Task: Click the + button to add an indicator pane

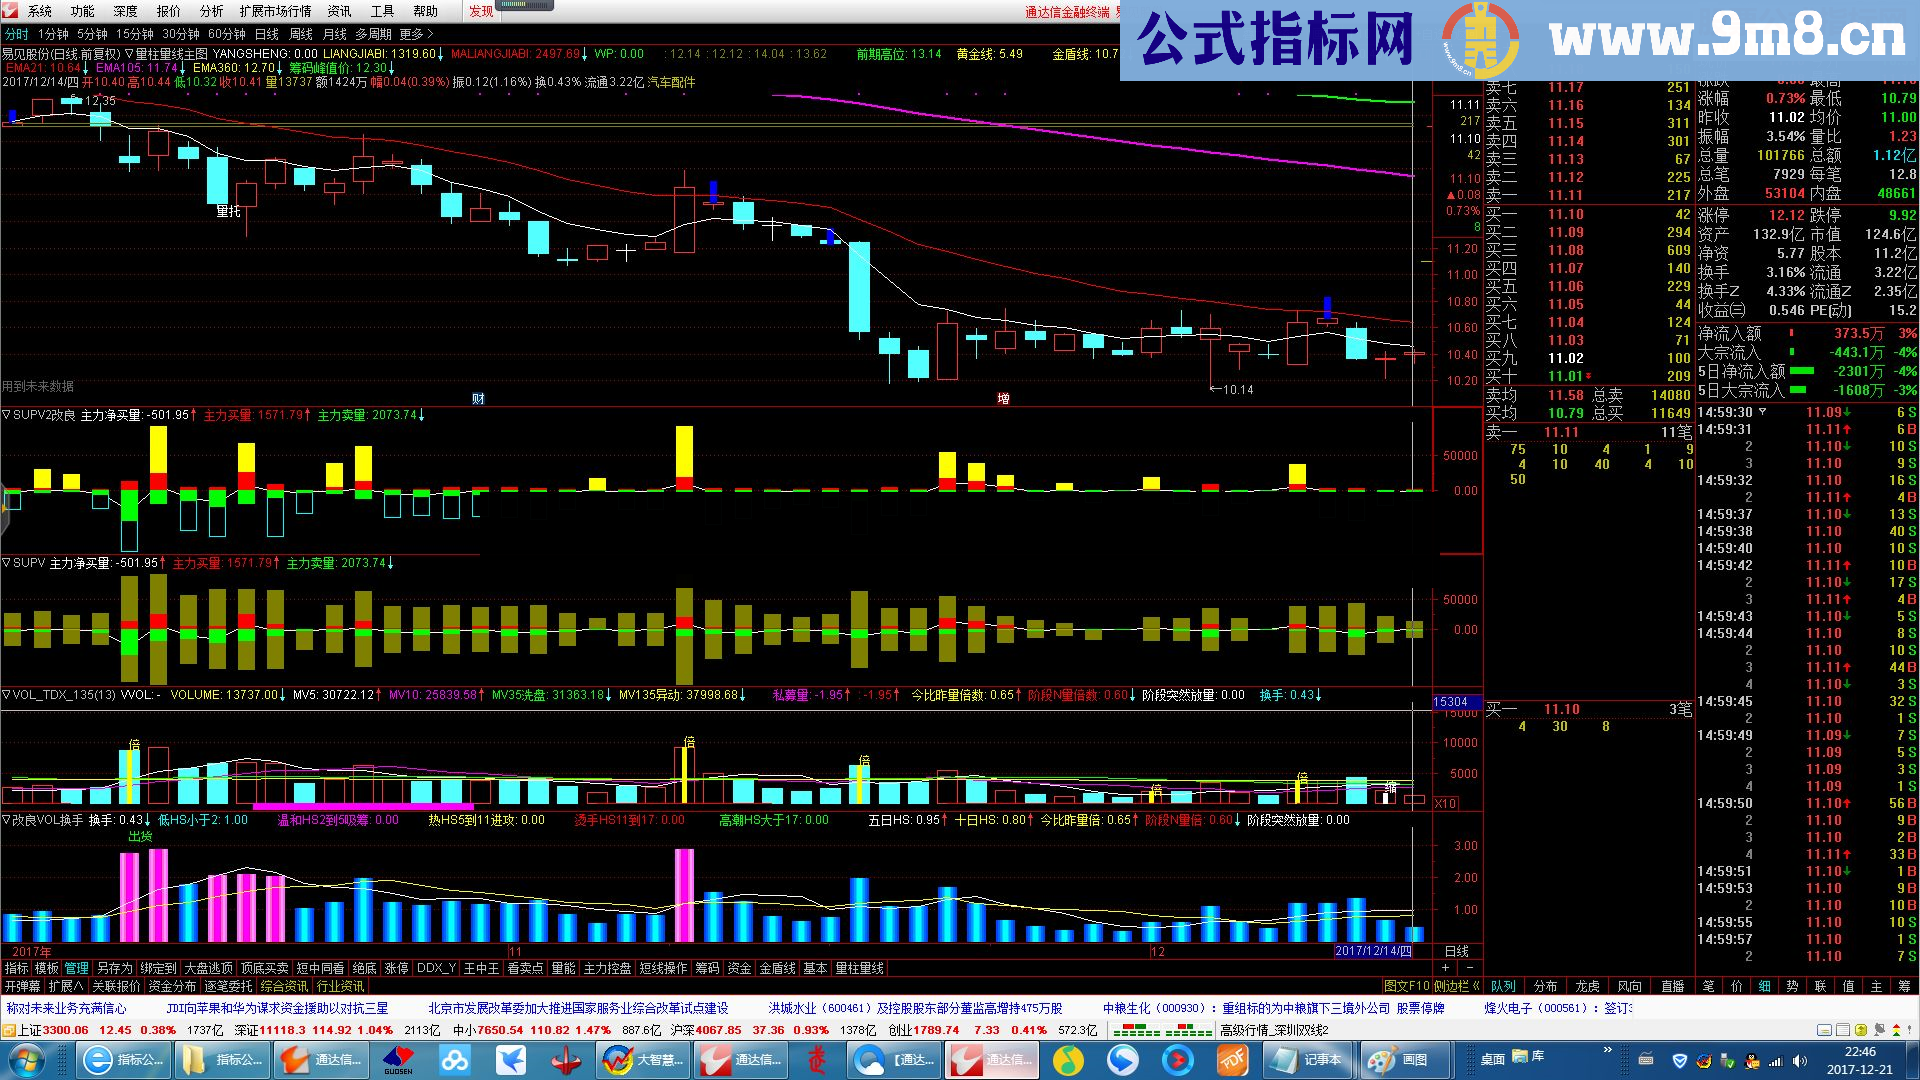Action: coord(1445,967)
